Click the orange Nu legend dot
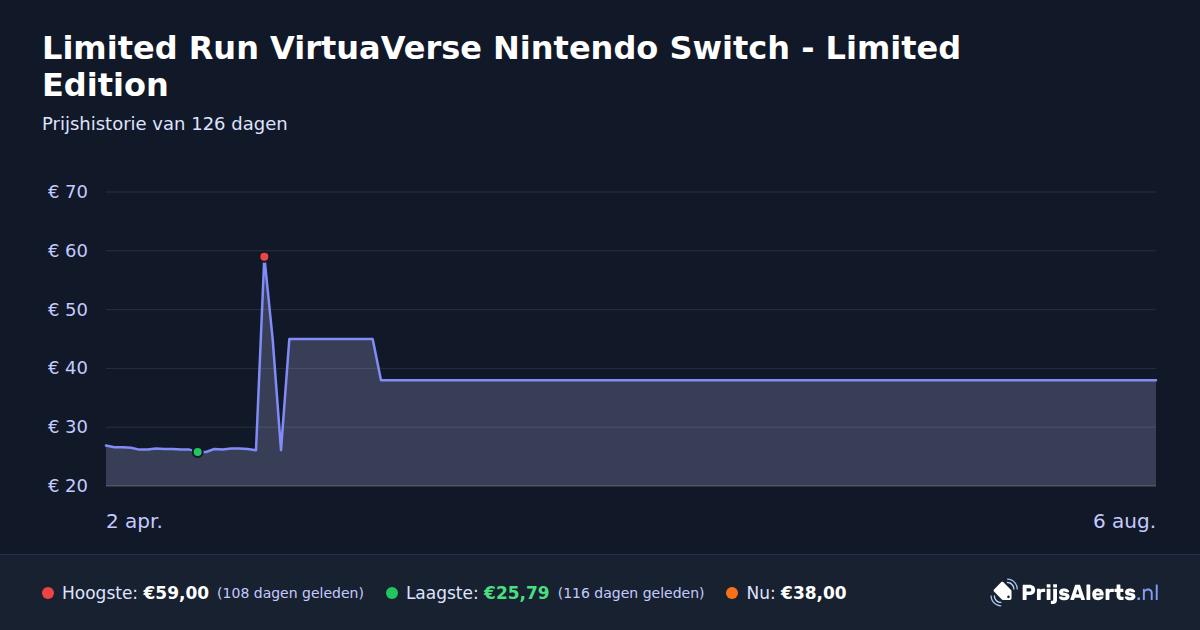Screen dimensions: 1200x630 732,593
